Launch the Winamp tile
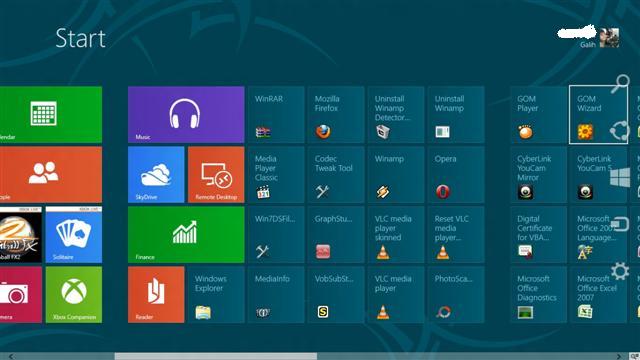 point(396,174)
